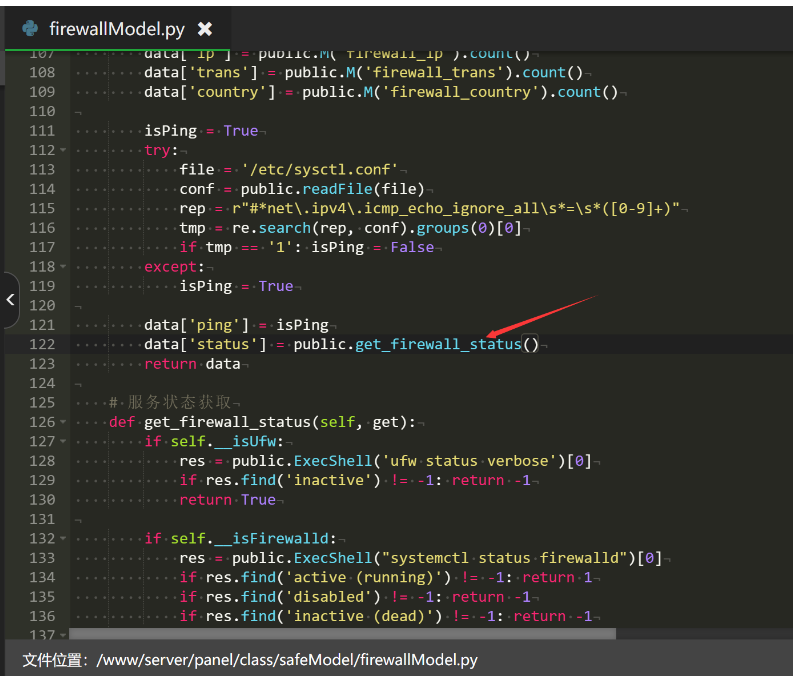Click the file path in status bar
This screenshot has height=676, width=793.
pos(287,659)
